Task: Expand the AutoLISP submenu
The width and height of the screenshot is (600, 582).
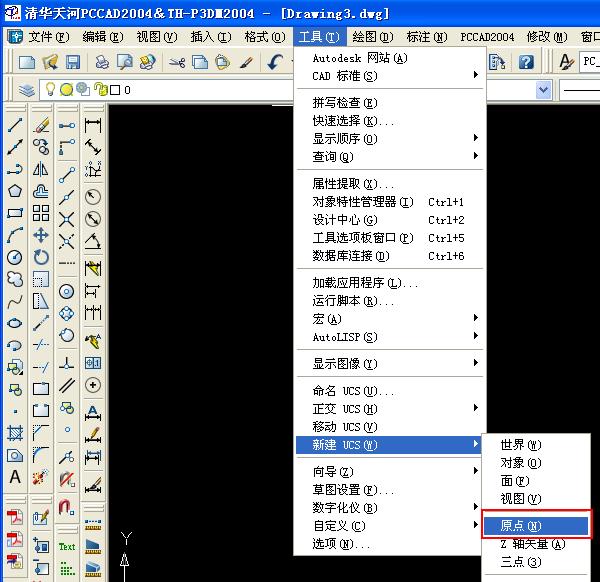Action: tap(390, 337)
